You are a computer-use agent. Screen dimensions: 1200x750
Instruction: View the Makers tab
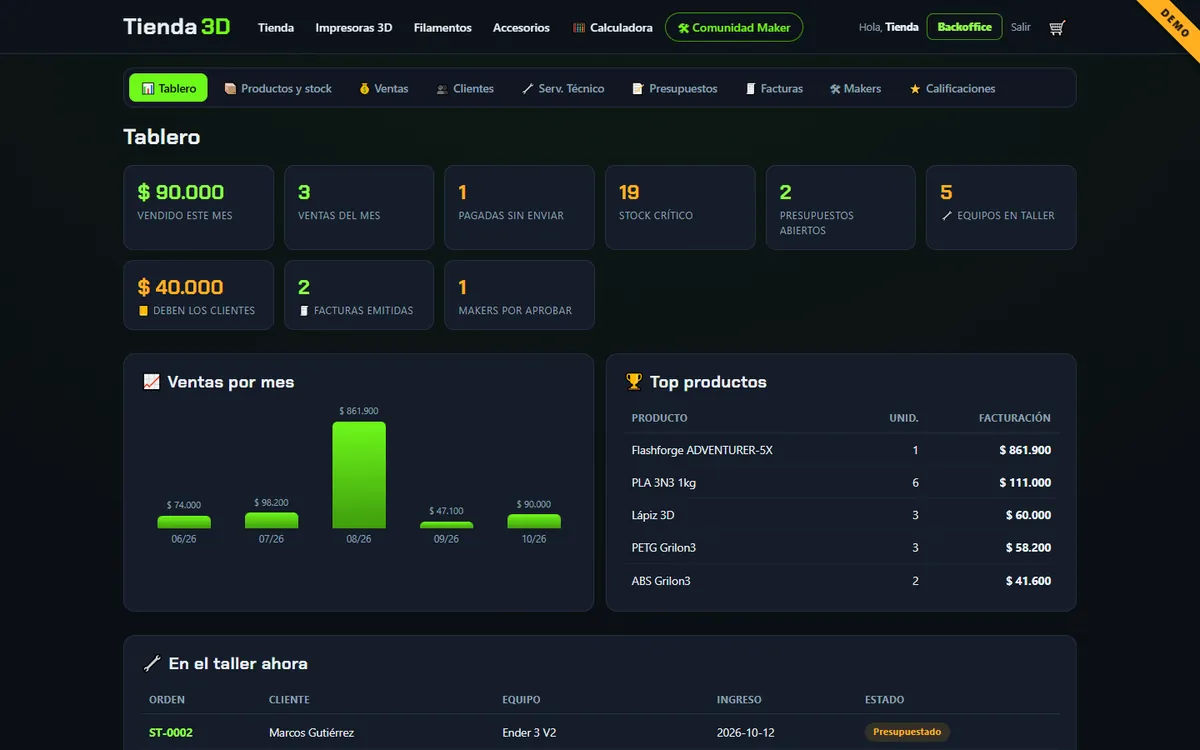click(x=855, y=88)
